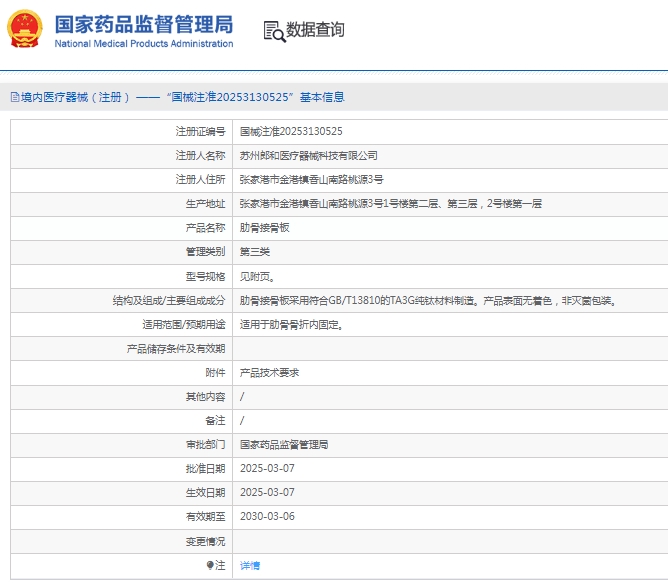
Task: Click the 结构及组成/主要组成成分 label
Action: [169, 300]
